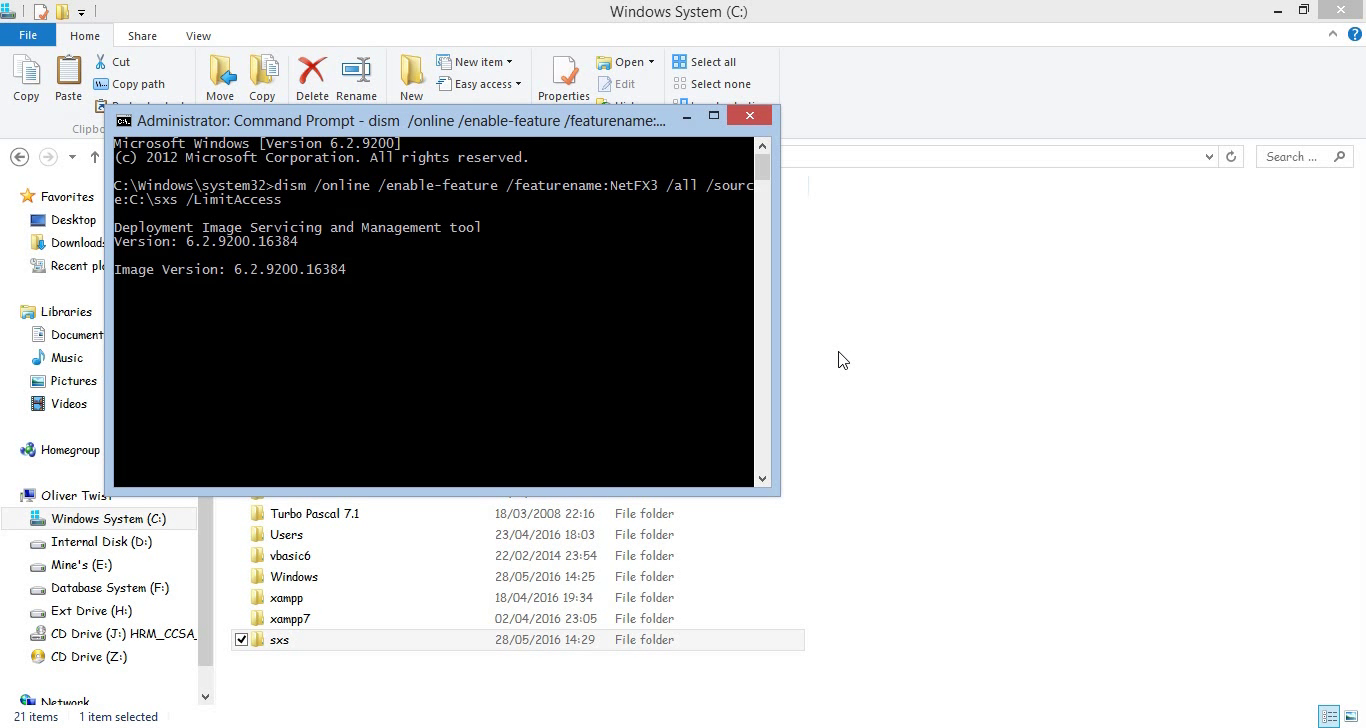1366x728 pixels.
Task: Open the File menu
Action: pyautogui.click(x=28, y=35)
